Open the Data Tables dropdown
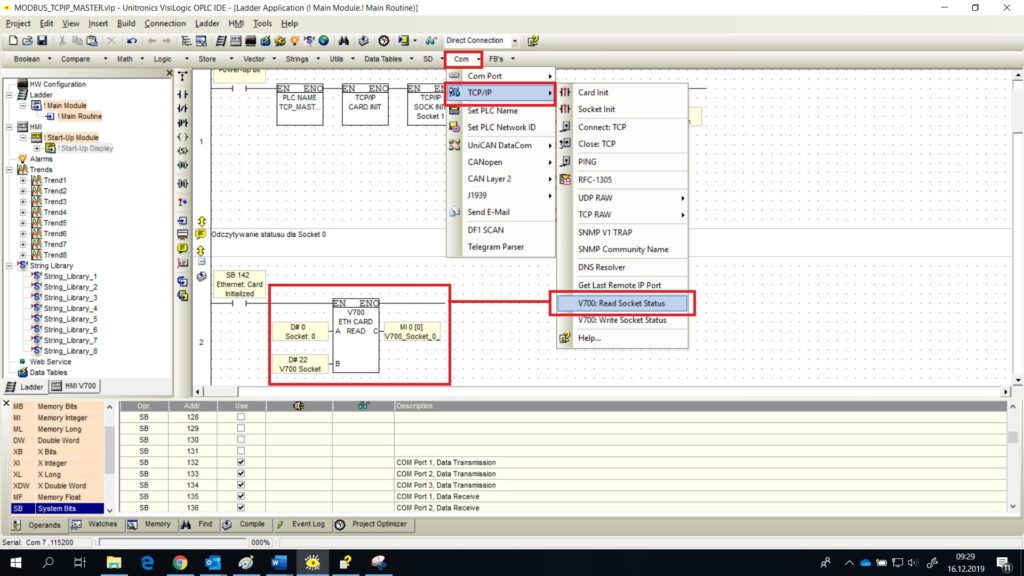 389,59
